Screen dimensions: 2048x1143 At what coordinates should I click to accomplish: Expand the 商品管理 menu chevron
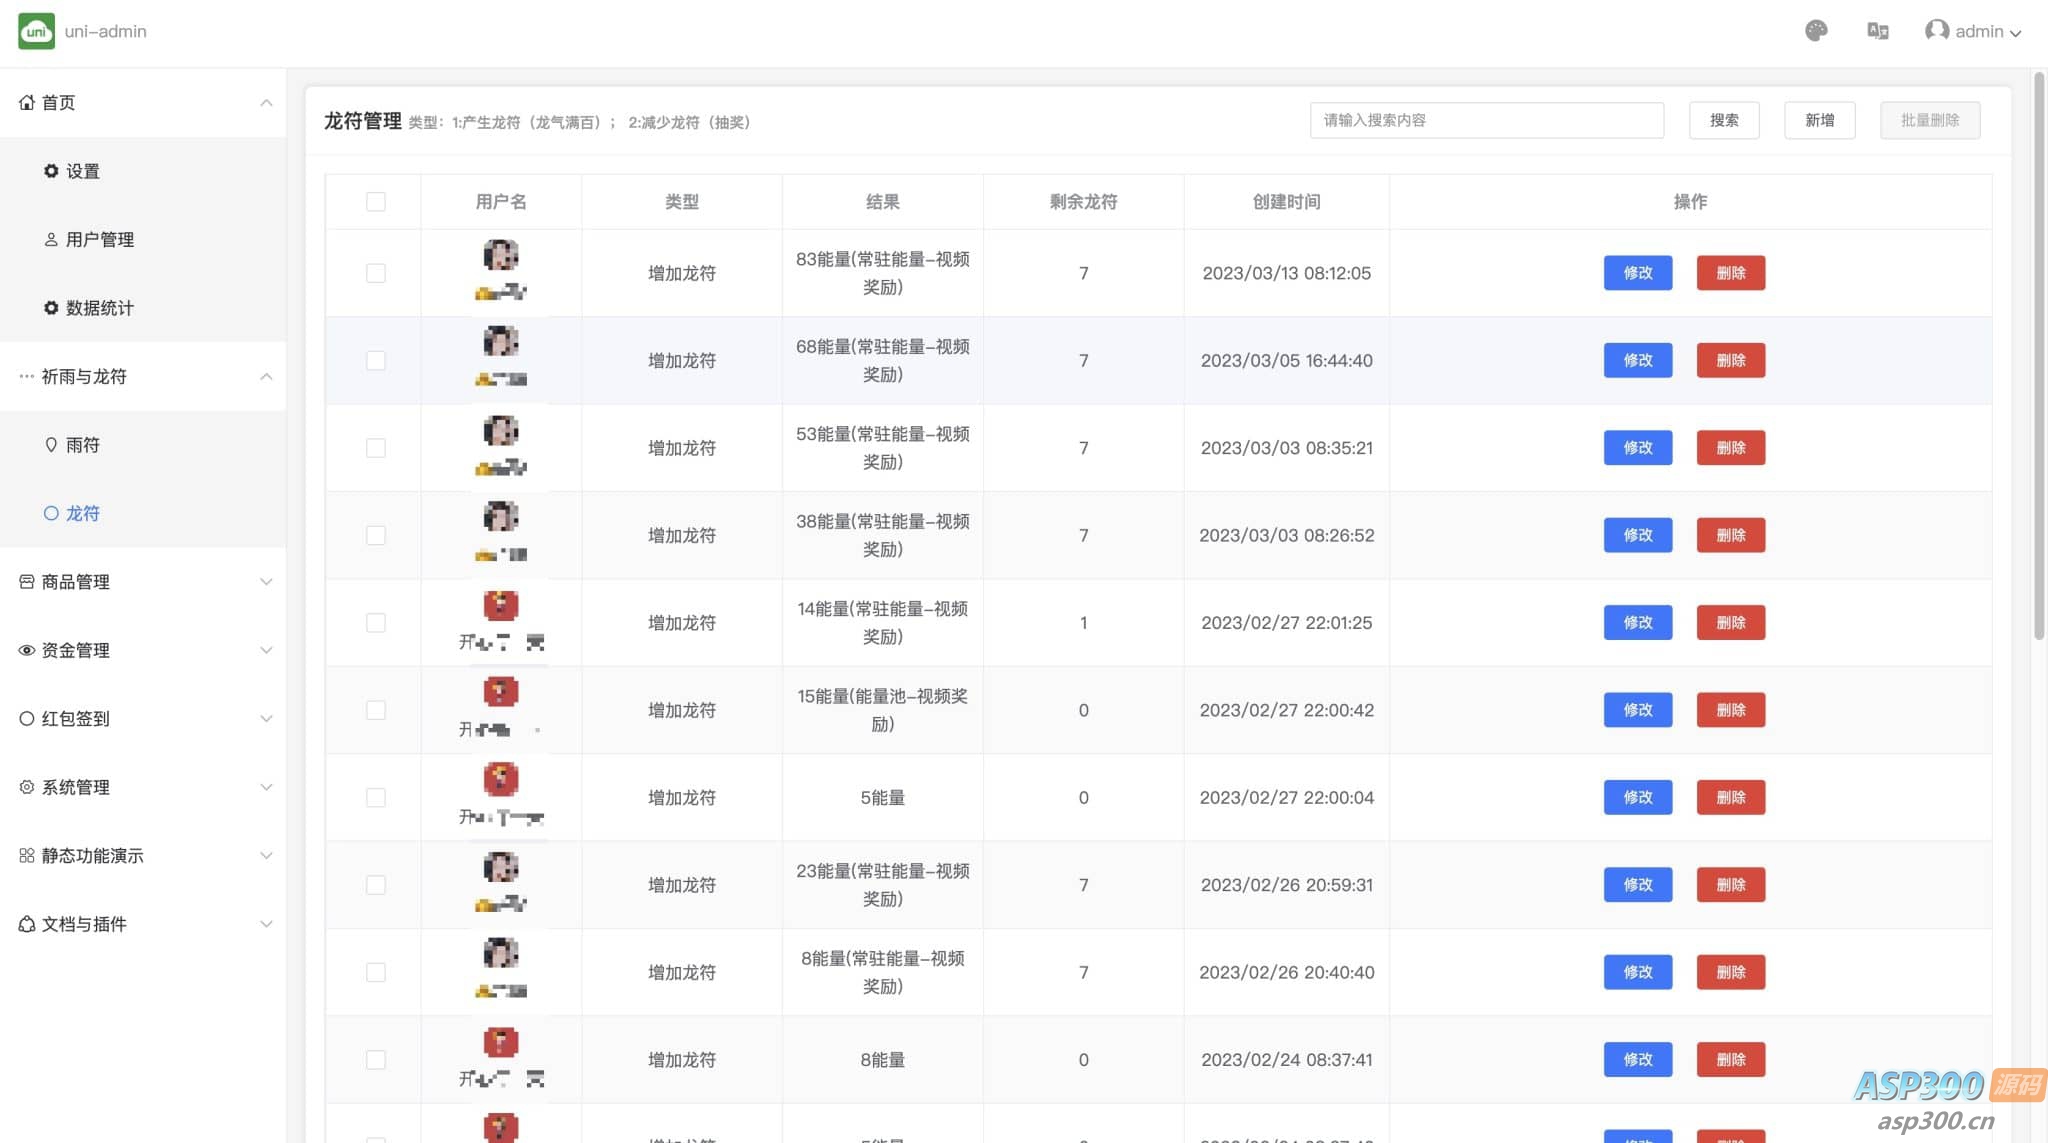tap(266, 582)
